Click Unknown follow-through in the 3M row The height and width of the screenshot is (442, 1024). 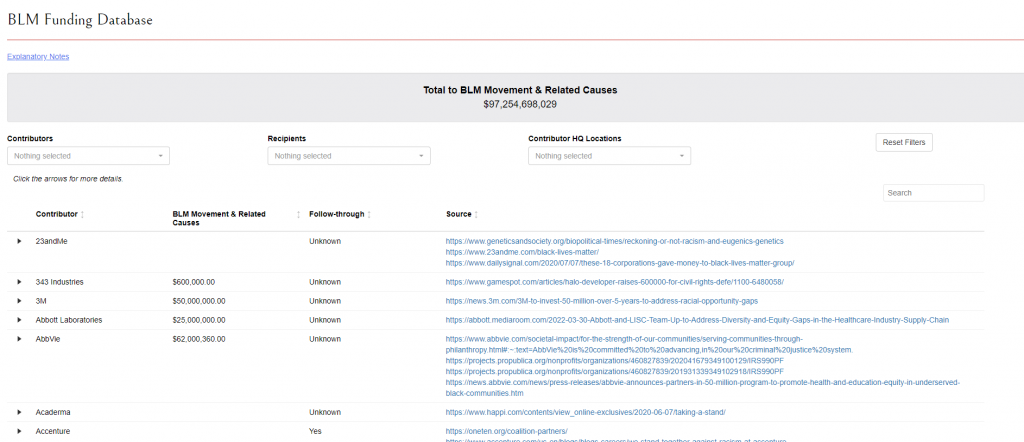(325, 301)
